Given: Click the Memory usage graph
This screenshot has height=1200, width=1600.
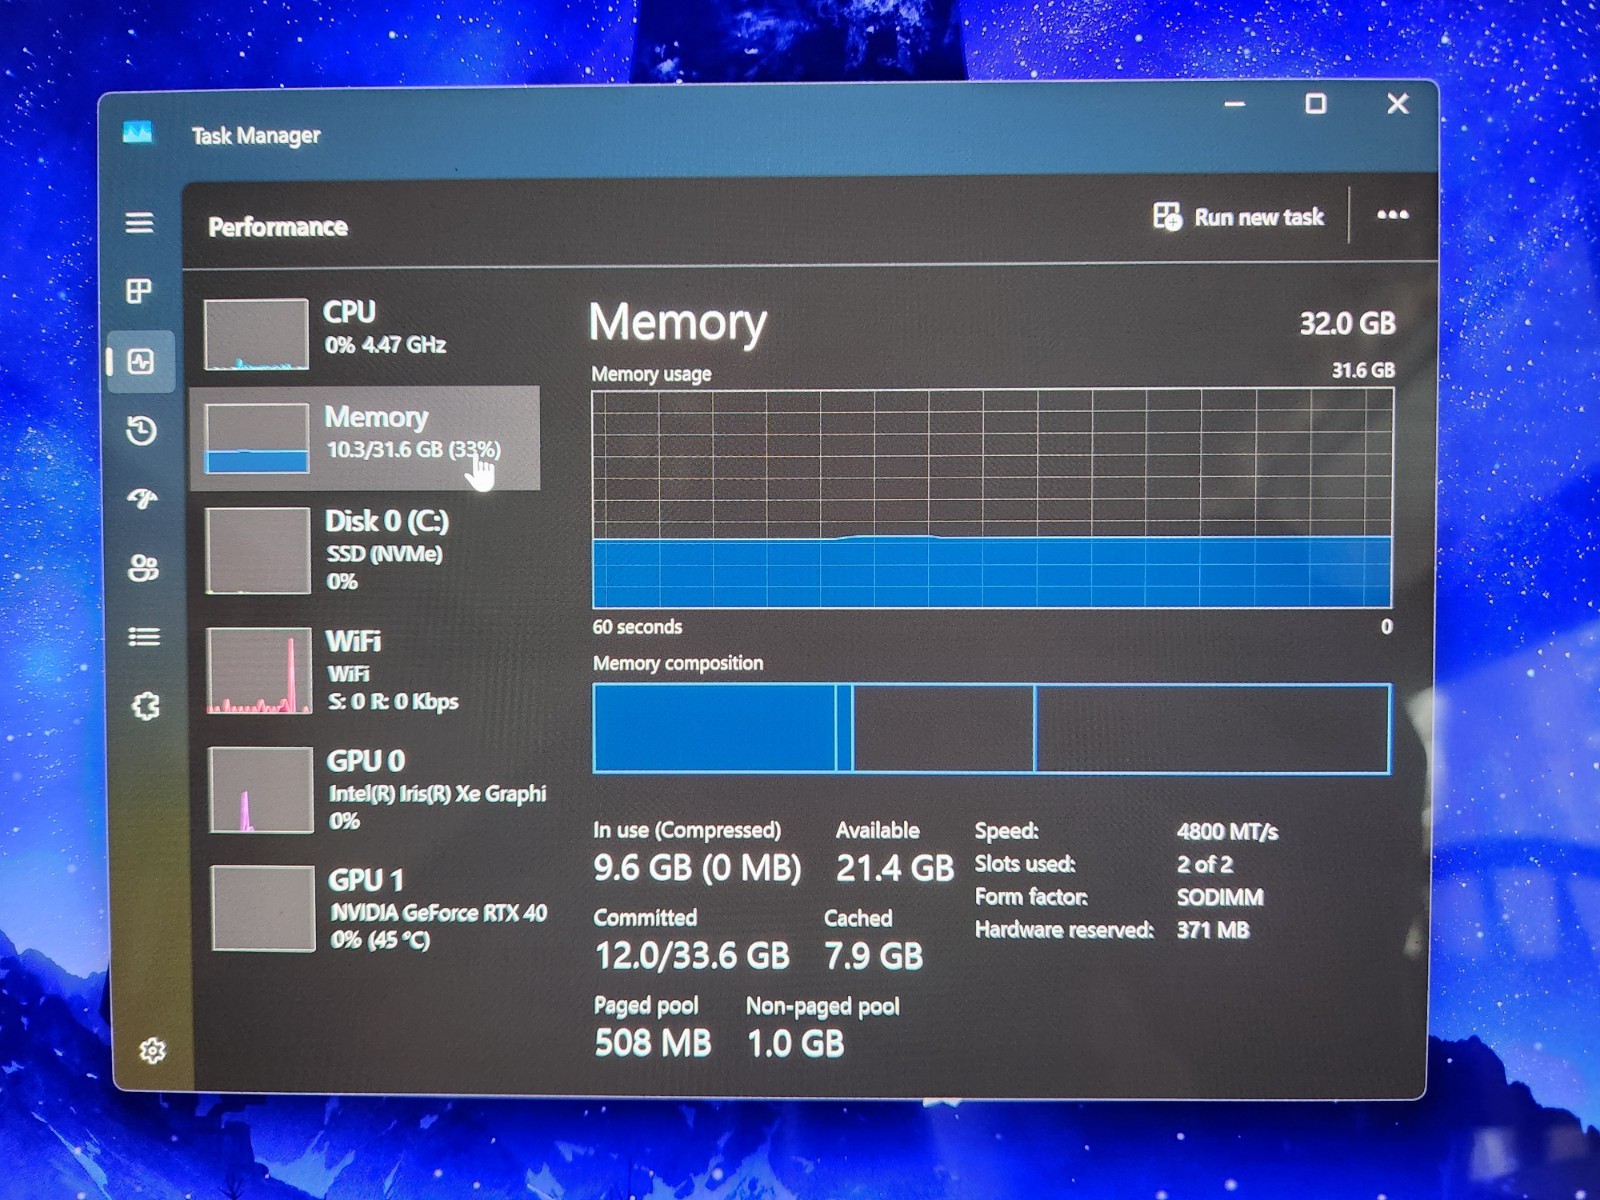Looking at the screenshot, I should pyautogui.click(x=992, y=499).
